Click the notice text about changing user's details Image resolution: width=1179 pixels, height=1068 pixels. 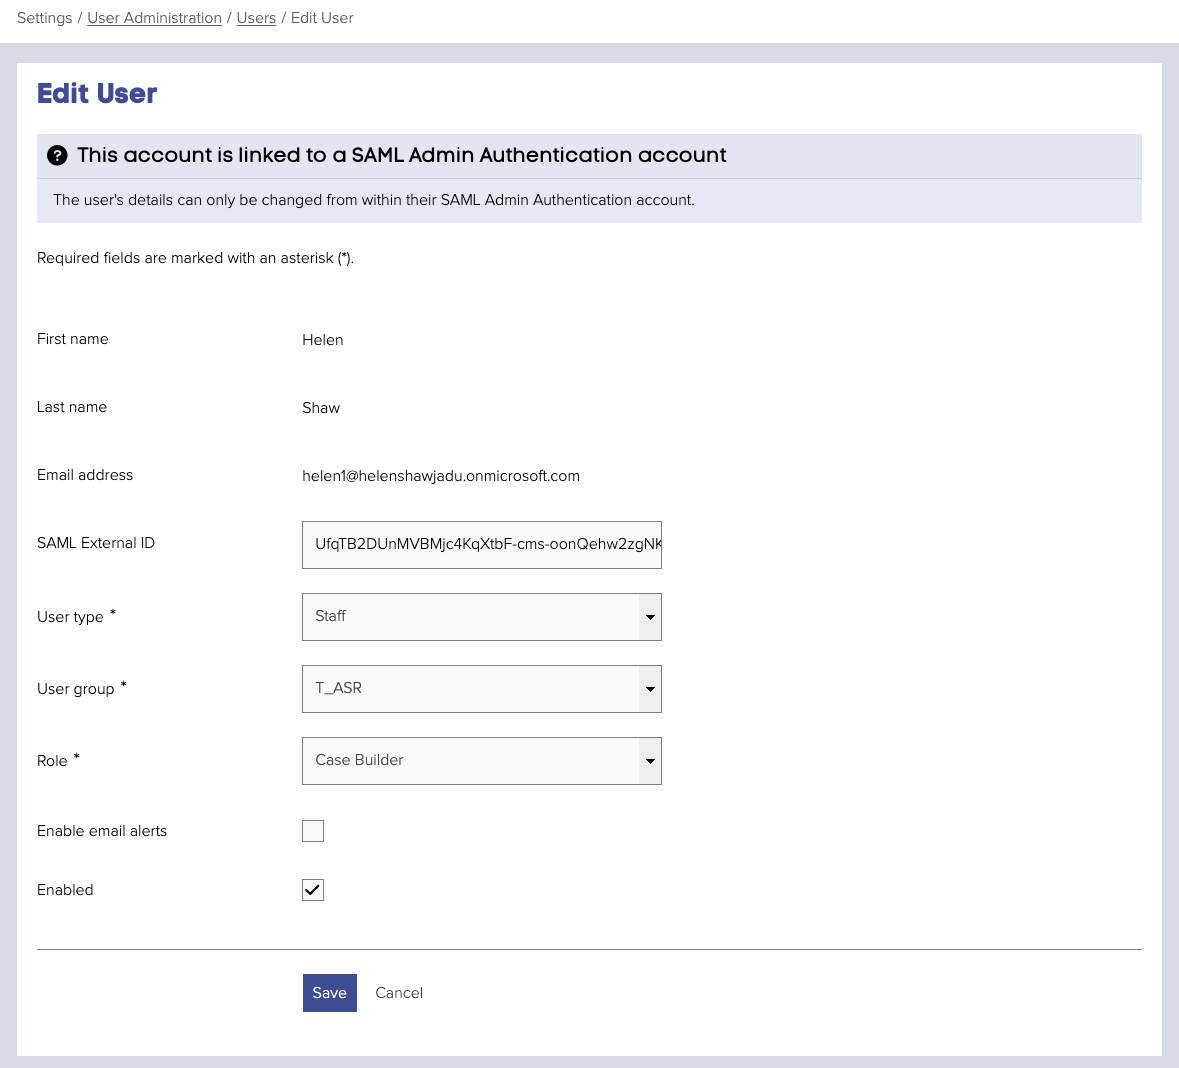(374, 200)
